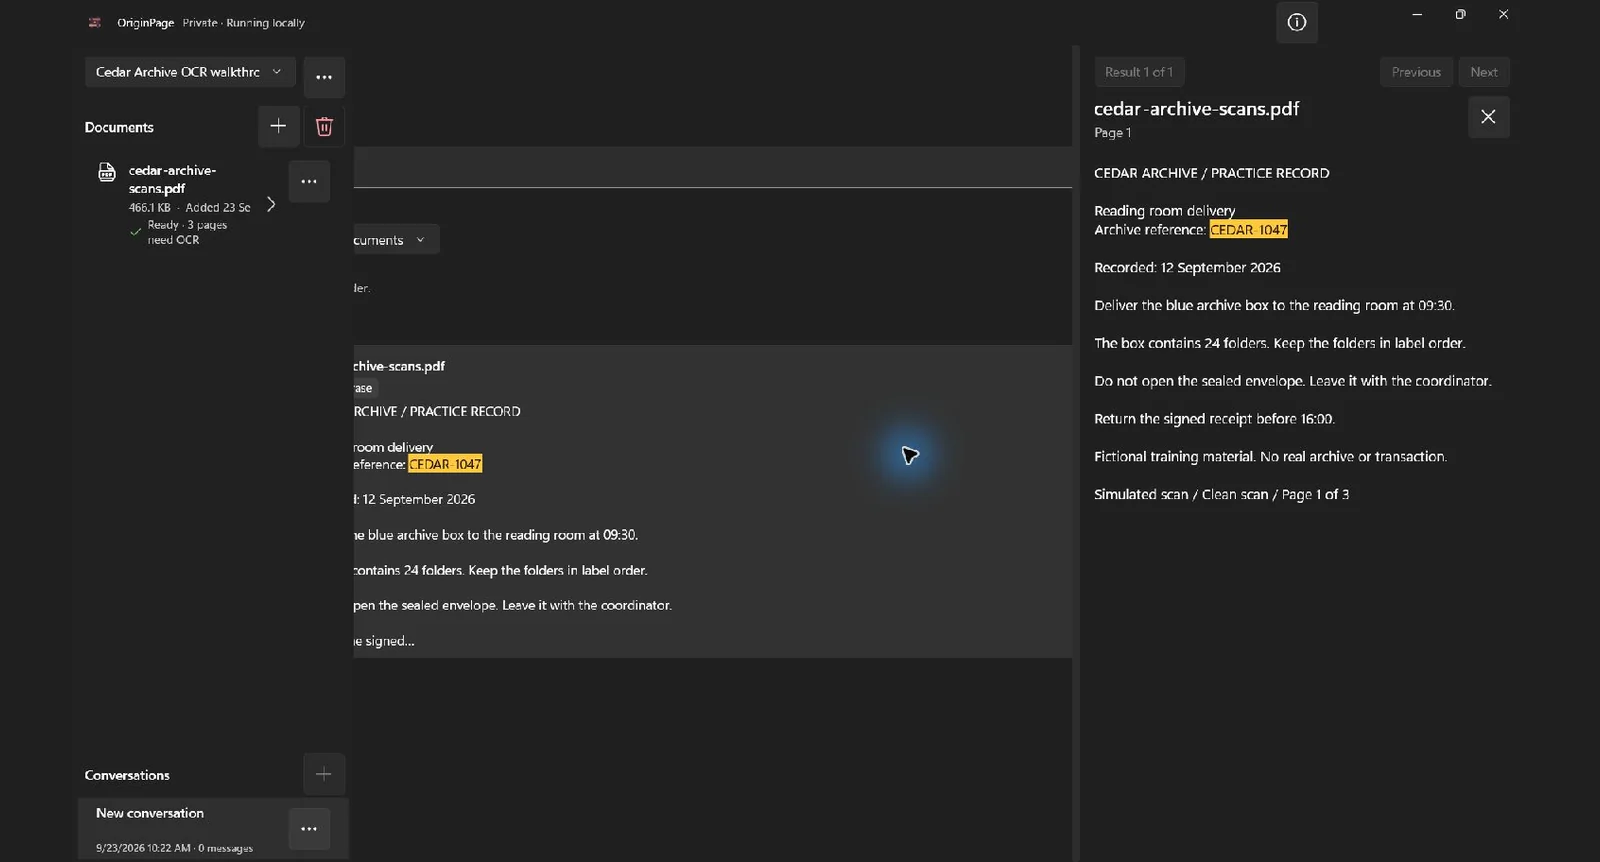Click search result line about sealed envelope
This screenshot has height=862, width=1600.
point(512,605)
